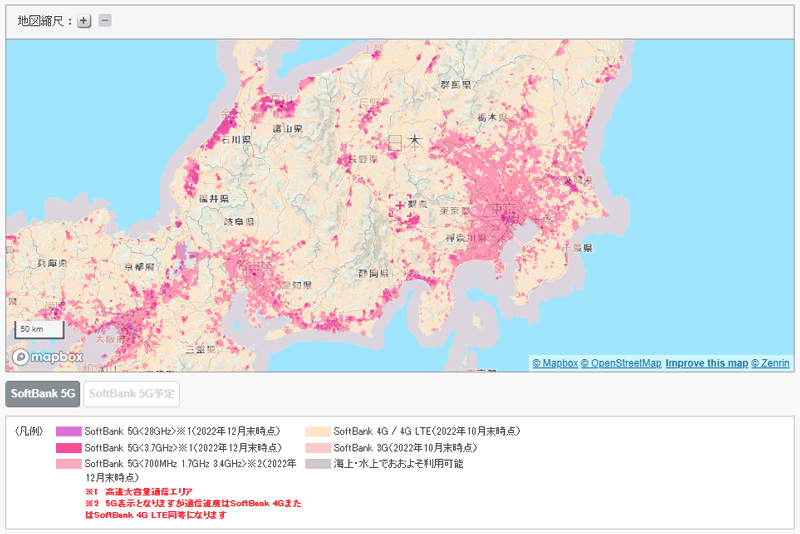
Task: Click the ※1 高速大容量通信エリア note
Action: 139,492
